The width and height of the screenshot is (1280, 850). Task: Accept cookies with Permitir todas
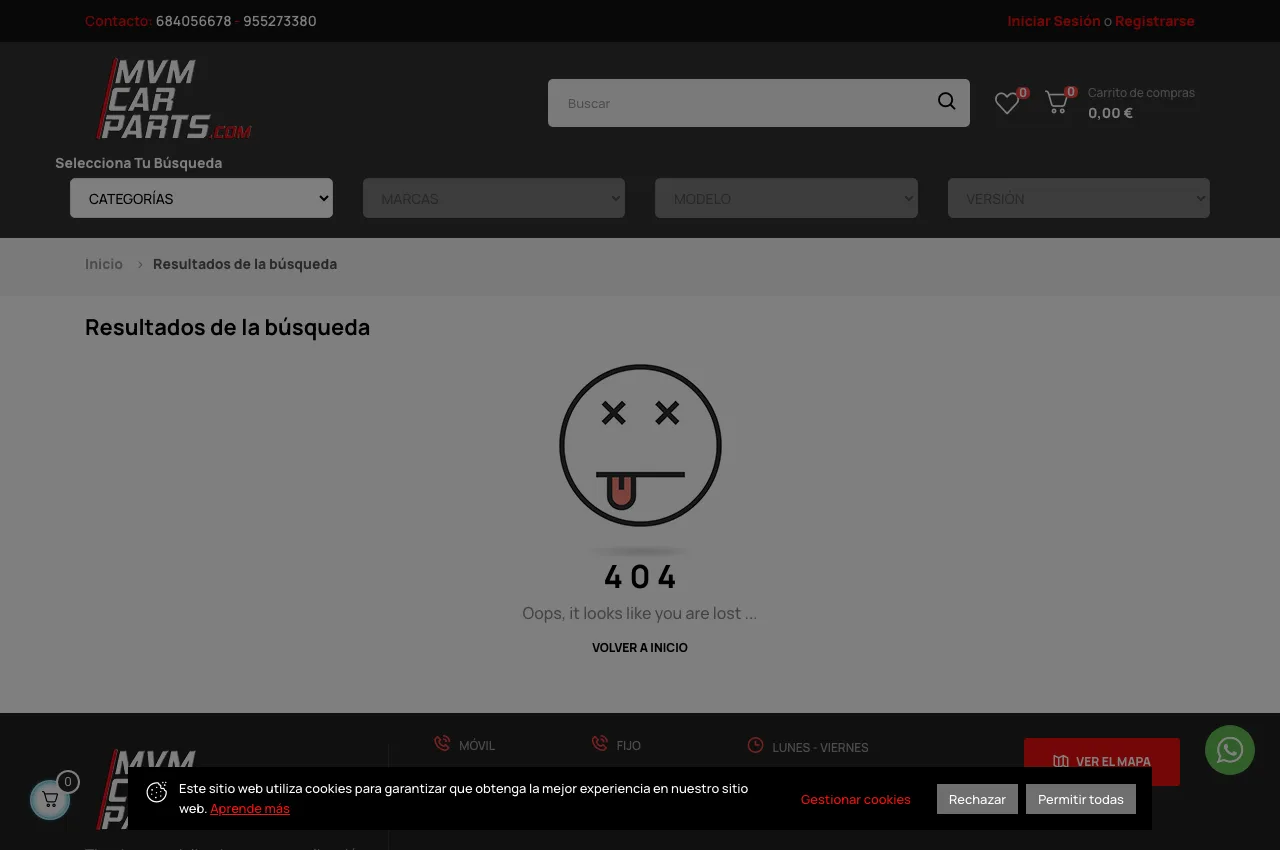[x=1081, y=799]
